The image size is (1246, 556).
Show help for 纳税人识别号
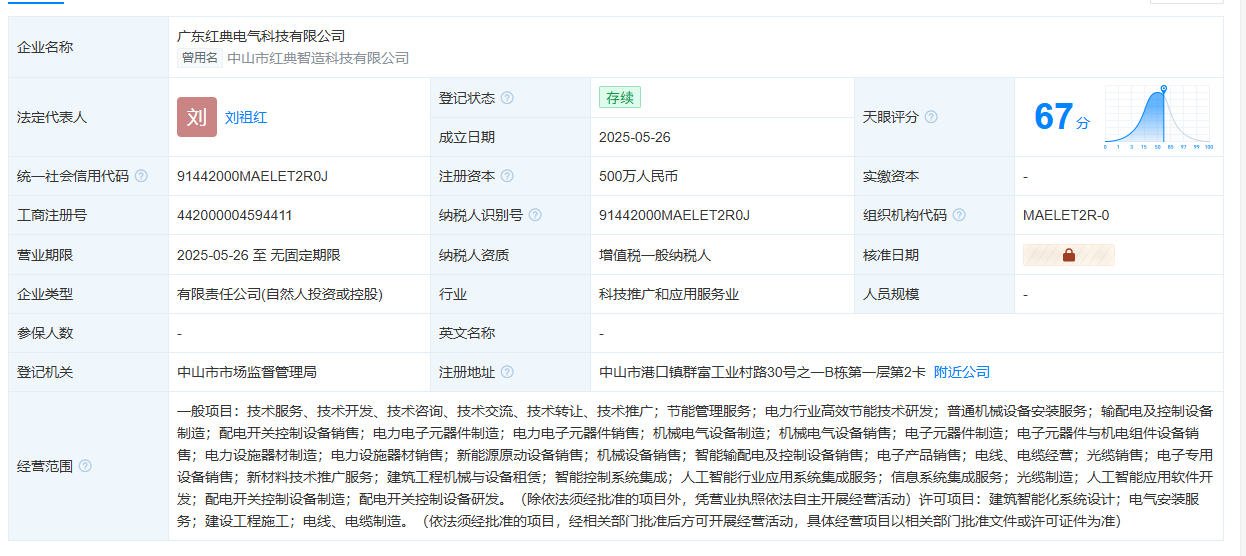(535, 215)
